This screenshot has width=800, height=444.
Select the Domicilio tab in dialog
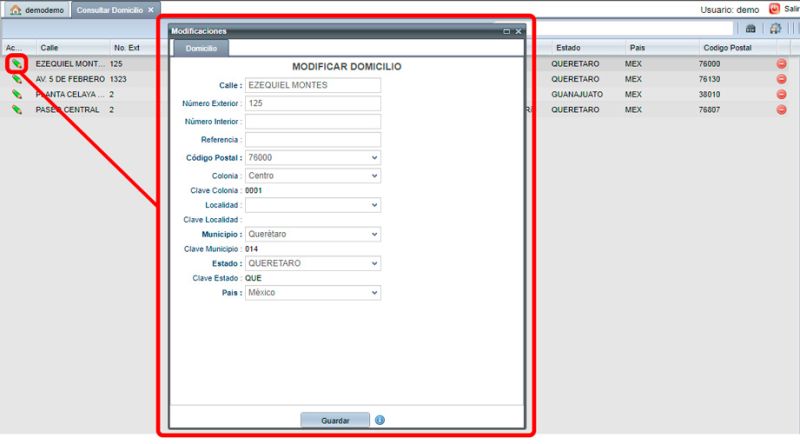tap(201, 48)
